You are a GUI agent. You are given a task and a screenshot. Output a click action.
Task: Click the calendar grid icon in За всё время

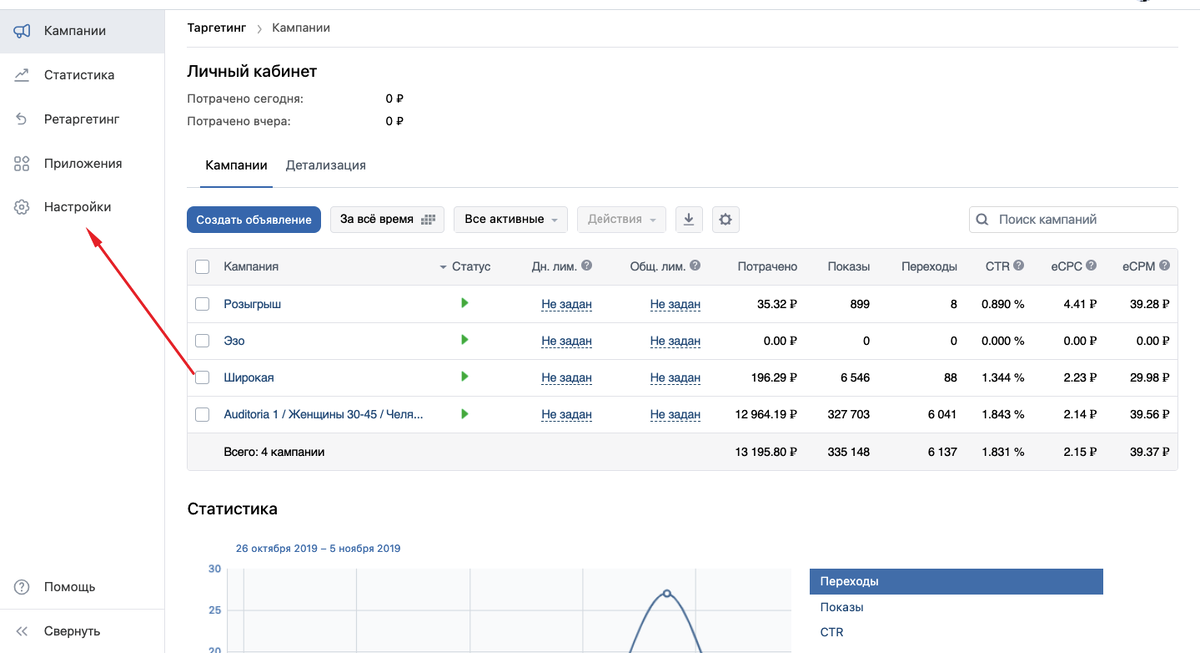(x=430, y=219)
